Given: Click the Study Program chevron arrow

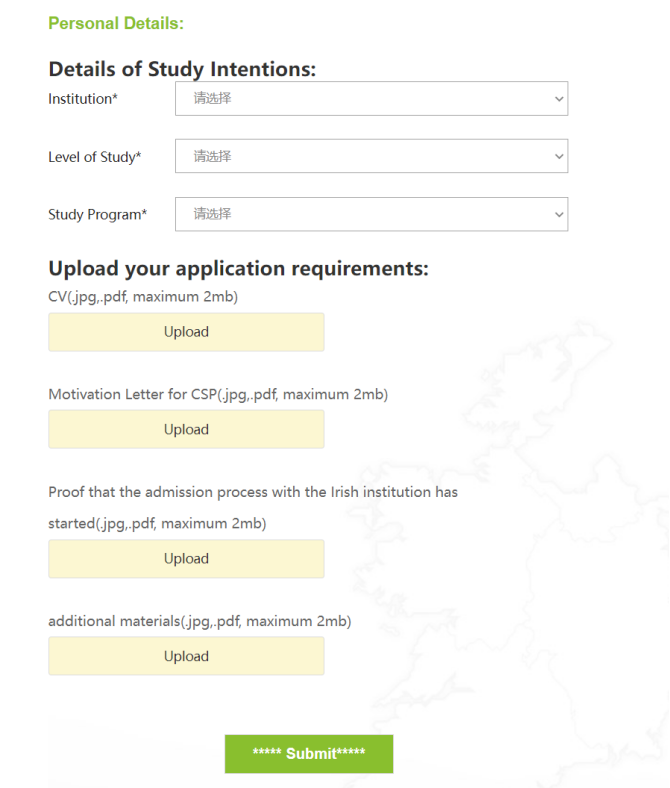Looking at the screenshot, I should [558, 214].
